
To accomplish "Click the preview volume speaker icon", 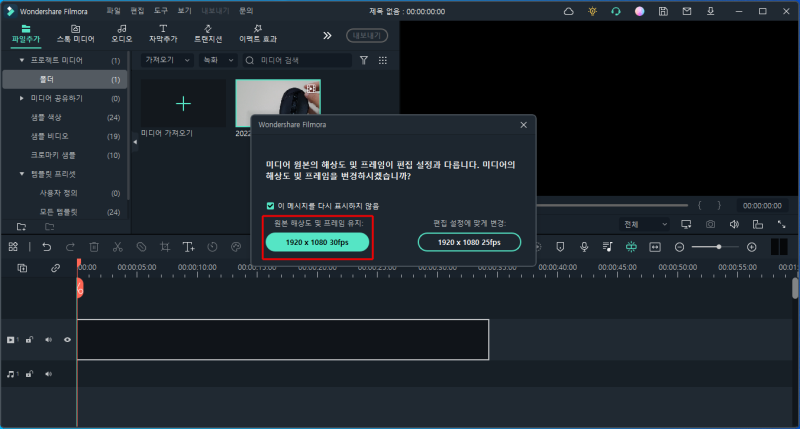I will [x=734, y=224].
